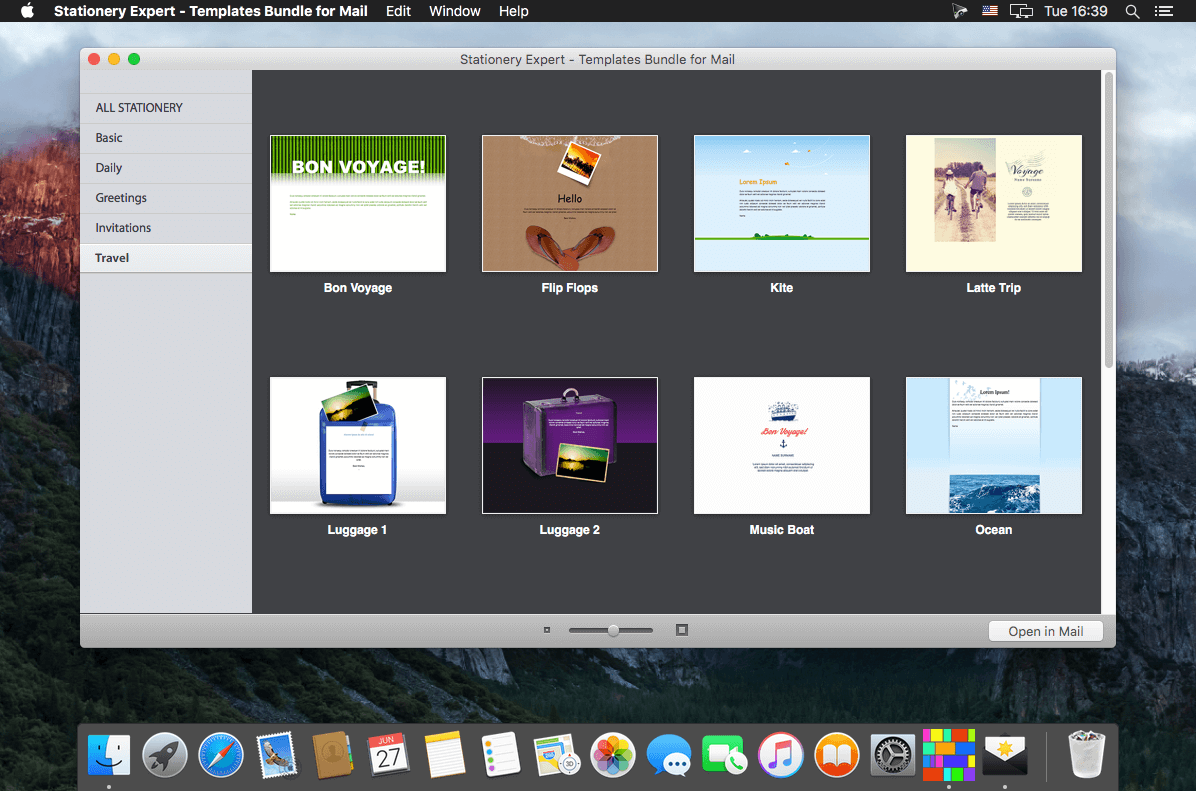Launch Launchpad rocket icon in Dock

[x=165, y=755]
